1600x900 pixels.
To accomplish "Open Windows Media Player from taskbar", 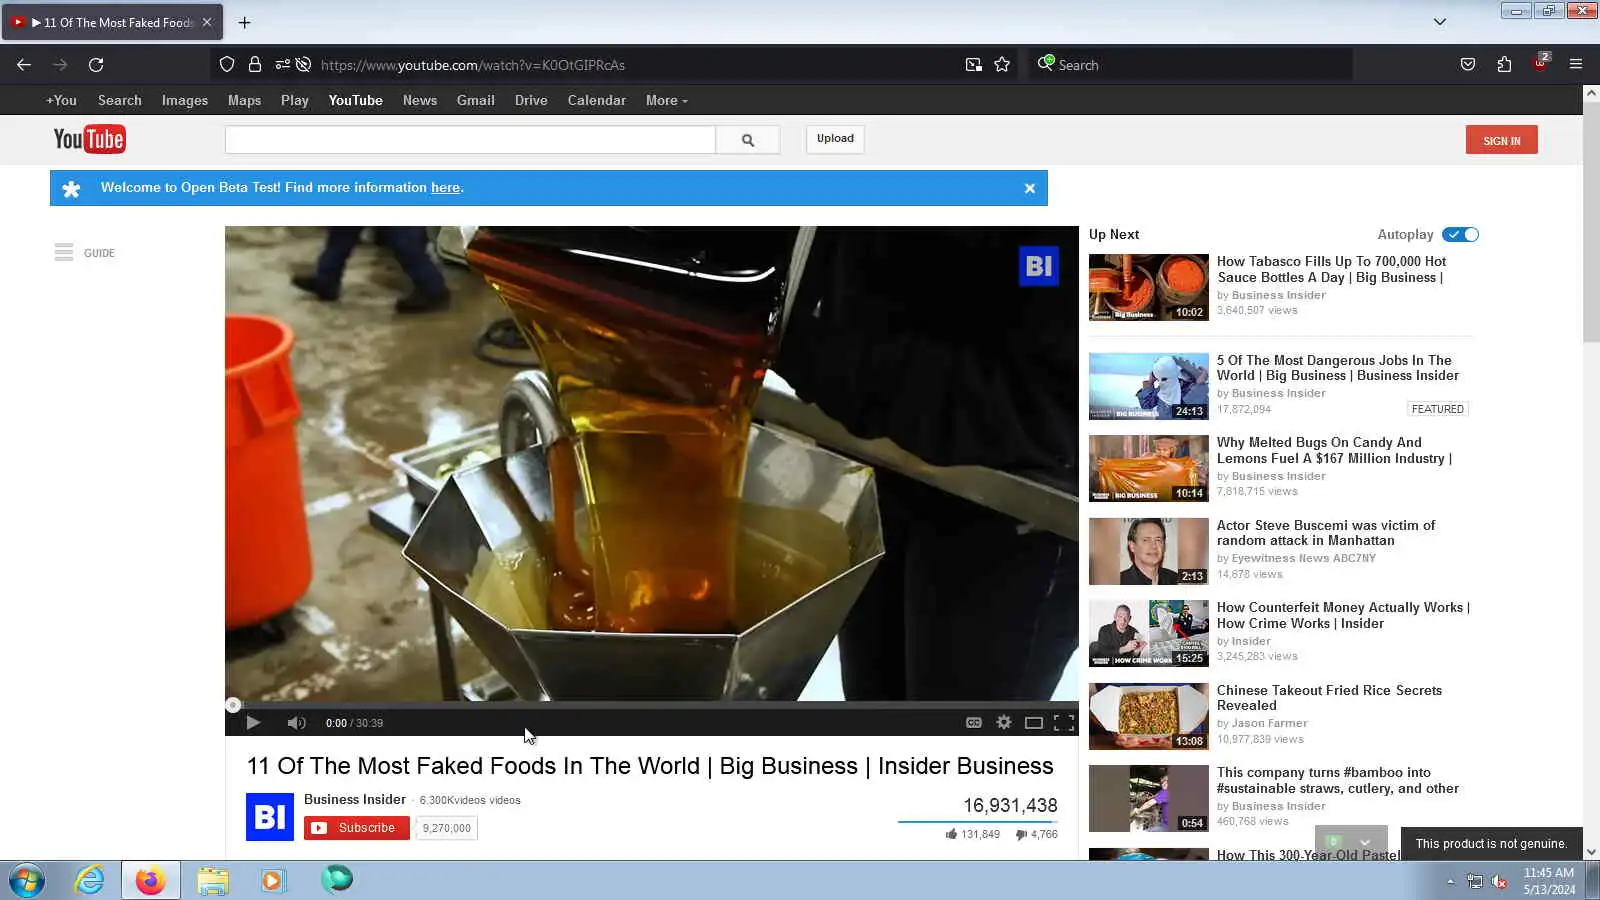I will [x=272, y=881].
